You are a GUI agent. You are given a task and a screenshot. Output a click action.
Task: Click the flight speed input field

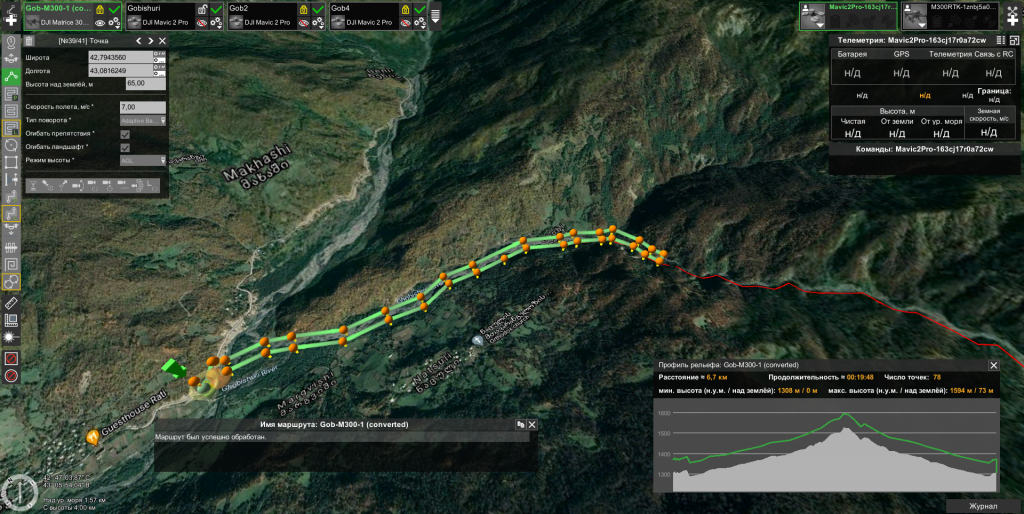coord(142,107)
